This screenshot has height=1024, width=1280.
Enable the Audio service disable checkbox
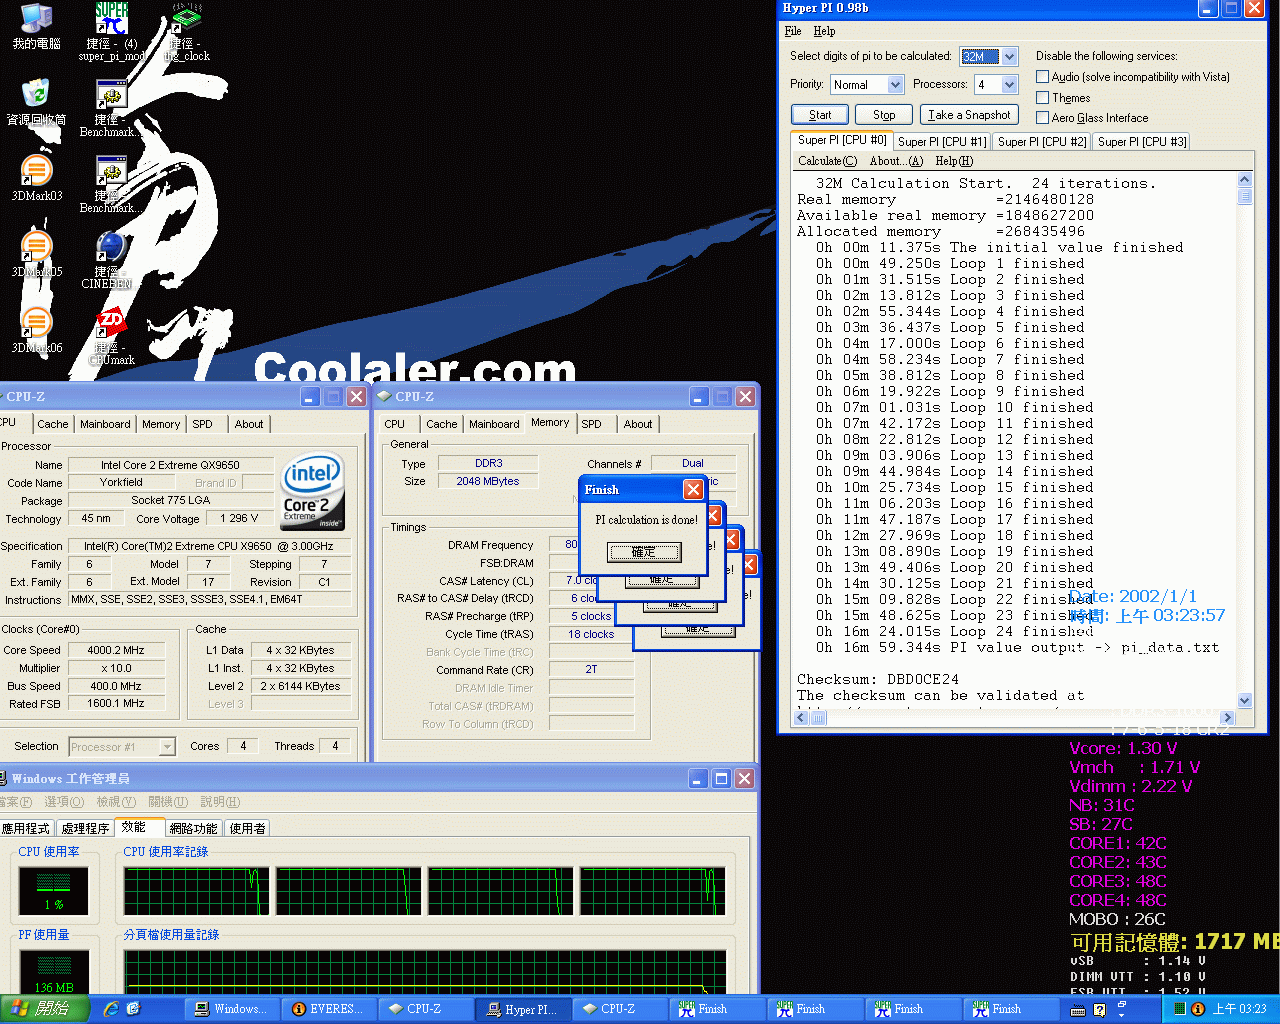coord(1043,77)
